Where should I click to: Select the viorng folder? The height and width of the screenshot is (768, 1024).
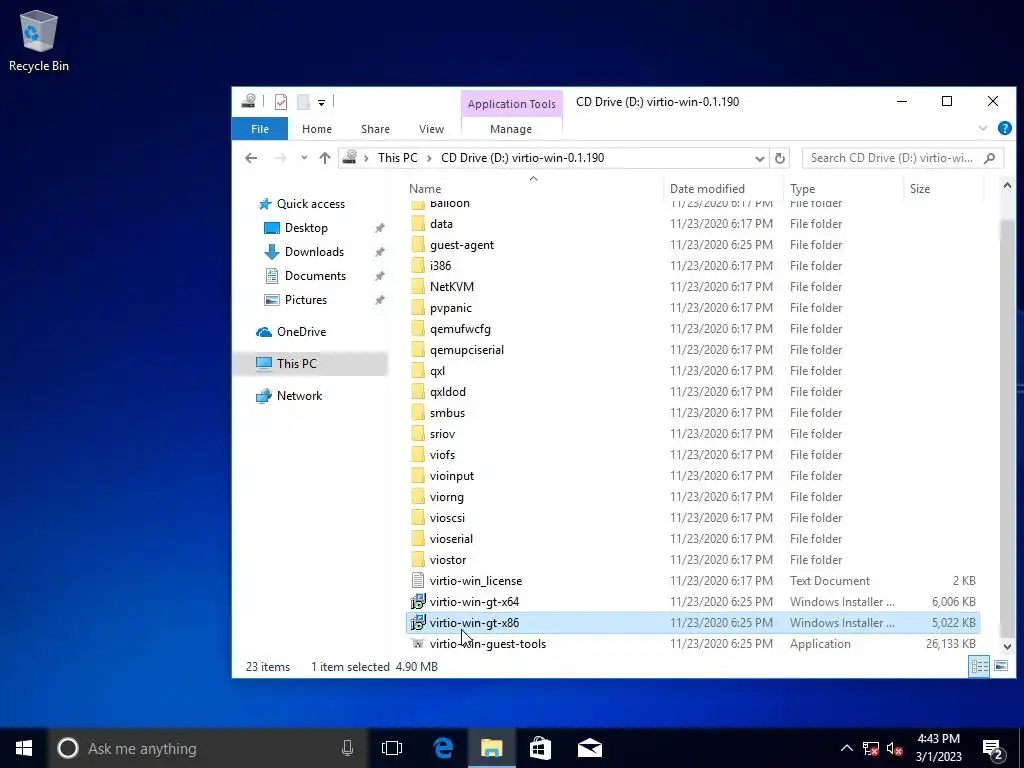click(x=447, y=497)
